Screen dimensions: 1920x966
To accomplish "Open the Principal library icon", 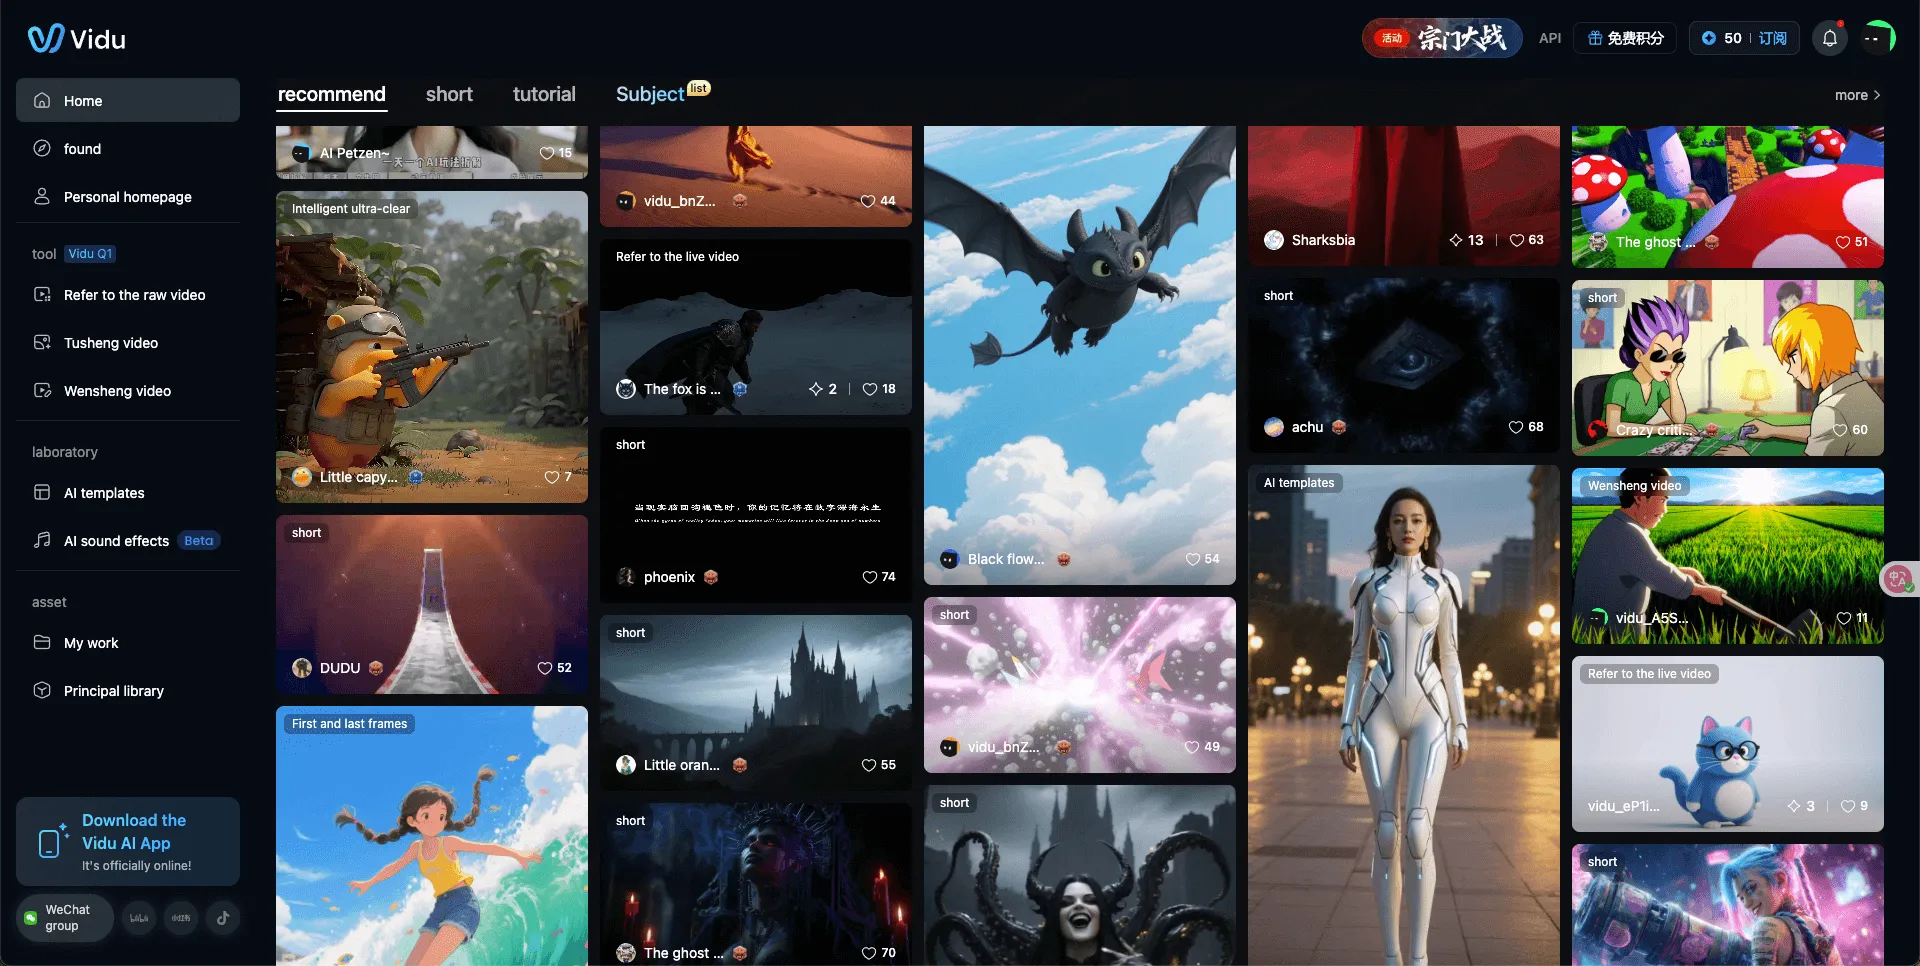I will click(42, 690).
